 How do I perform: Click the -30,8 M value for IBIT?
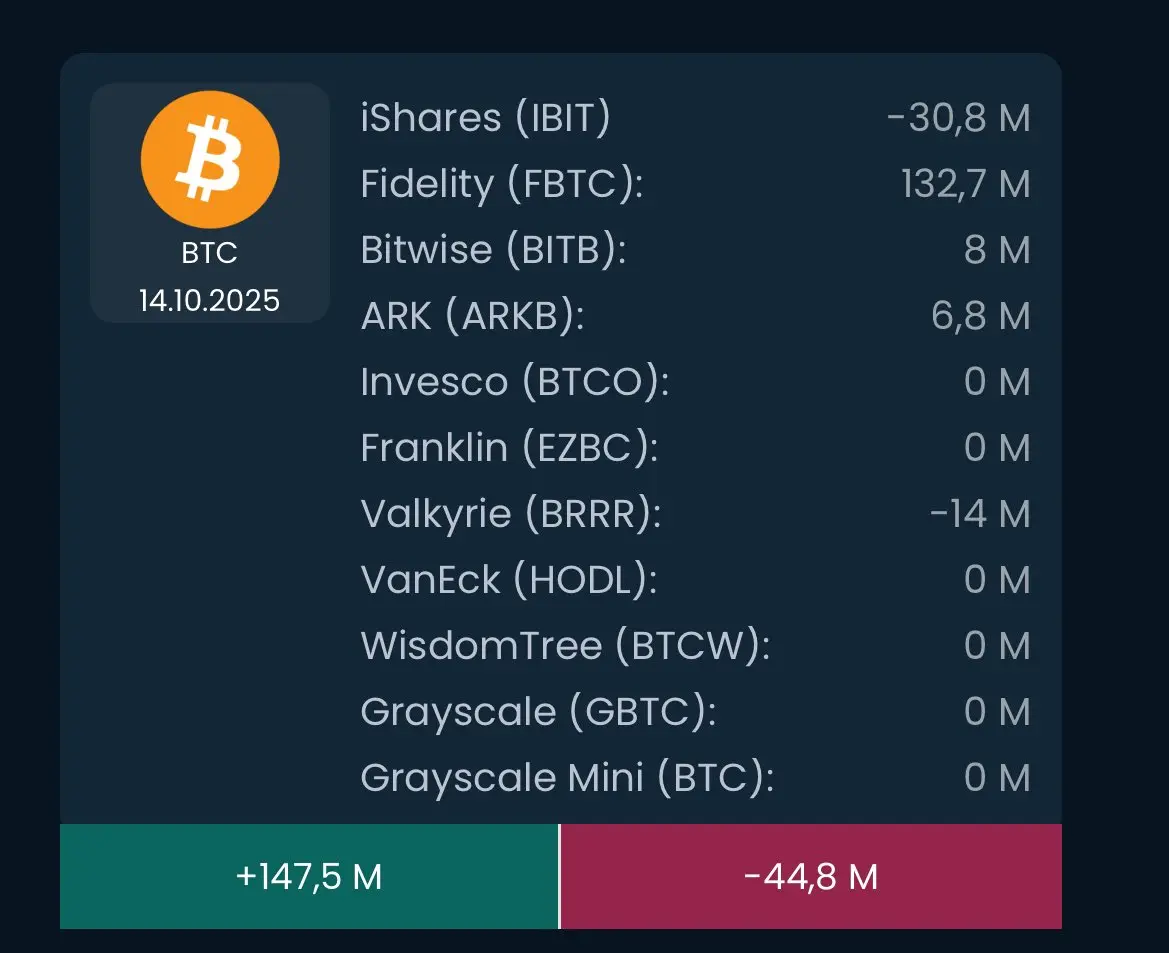pos(958,119)
